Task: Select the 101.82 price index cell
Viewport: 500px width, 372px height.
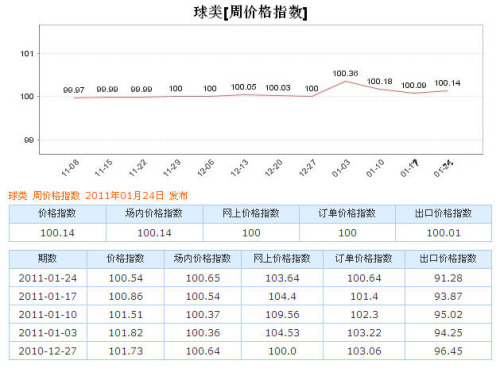Action: (126, 333)
